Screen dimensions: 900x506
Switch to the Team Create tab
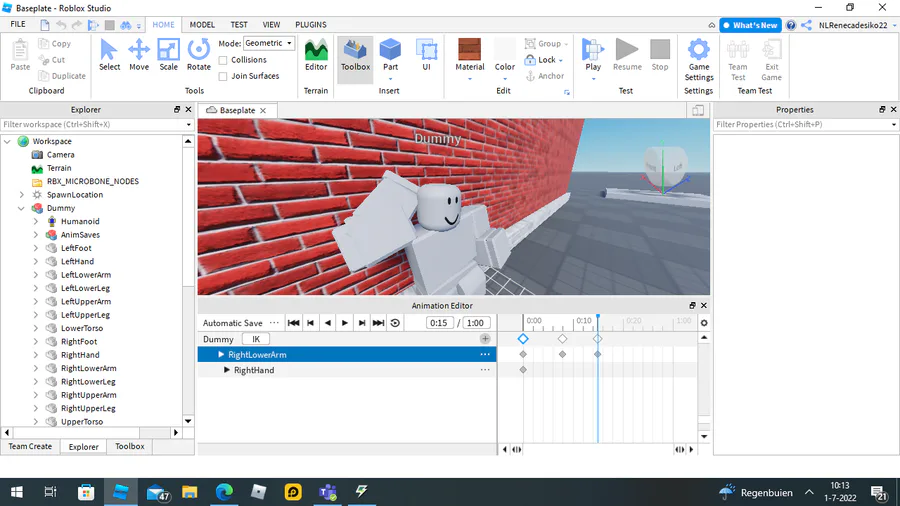(30, 446)
